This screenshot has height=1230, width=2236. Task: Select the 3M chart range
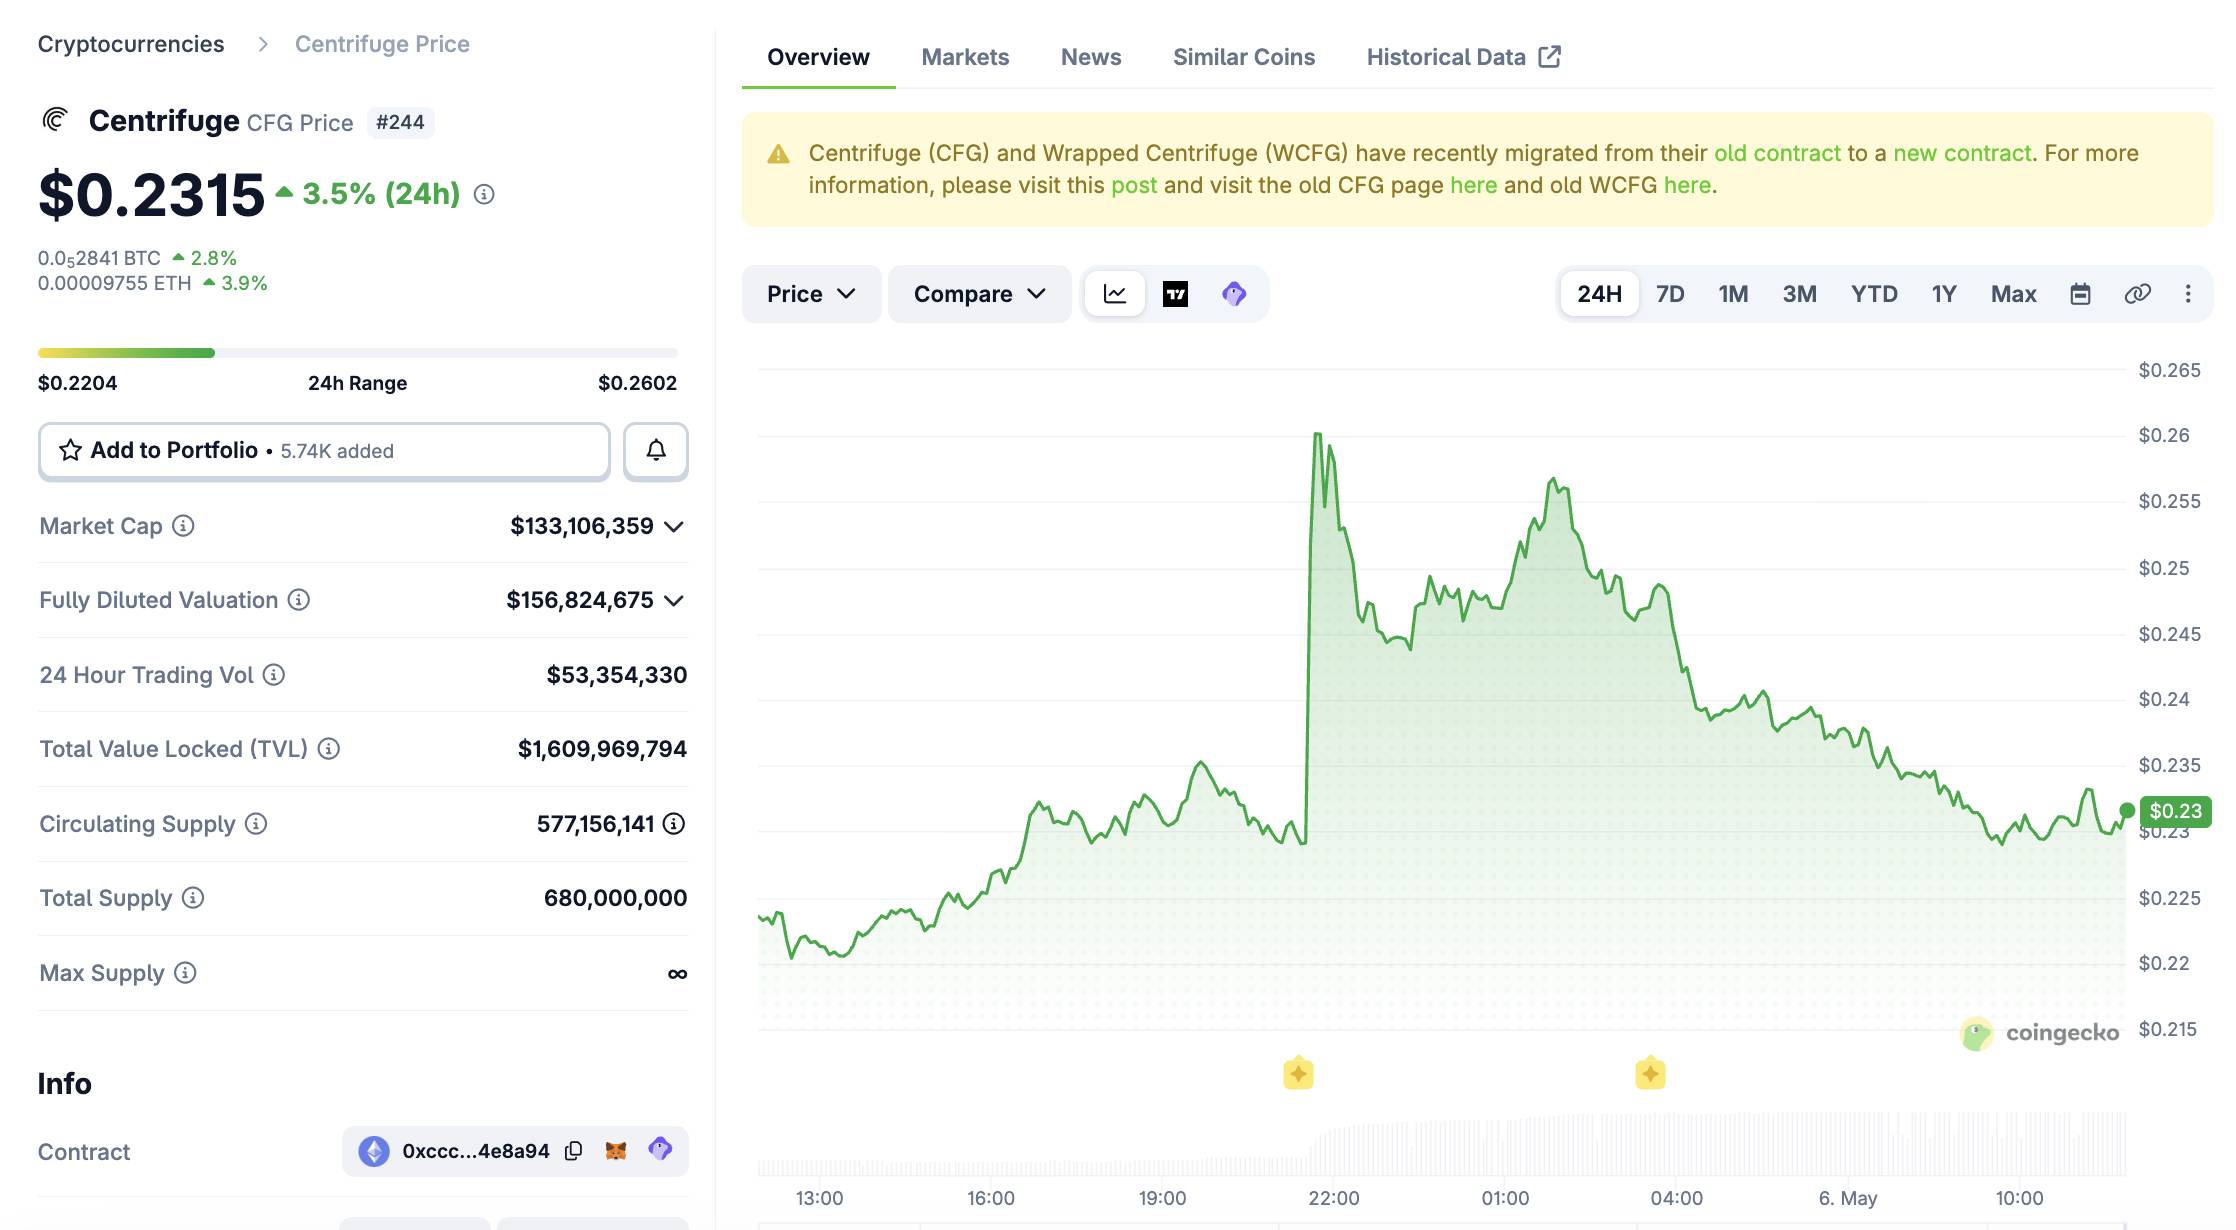(1799, 294)
